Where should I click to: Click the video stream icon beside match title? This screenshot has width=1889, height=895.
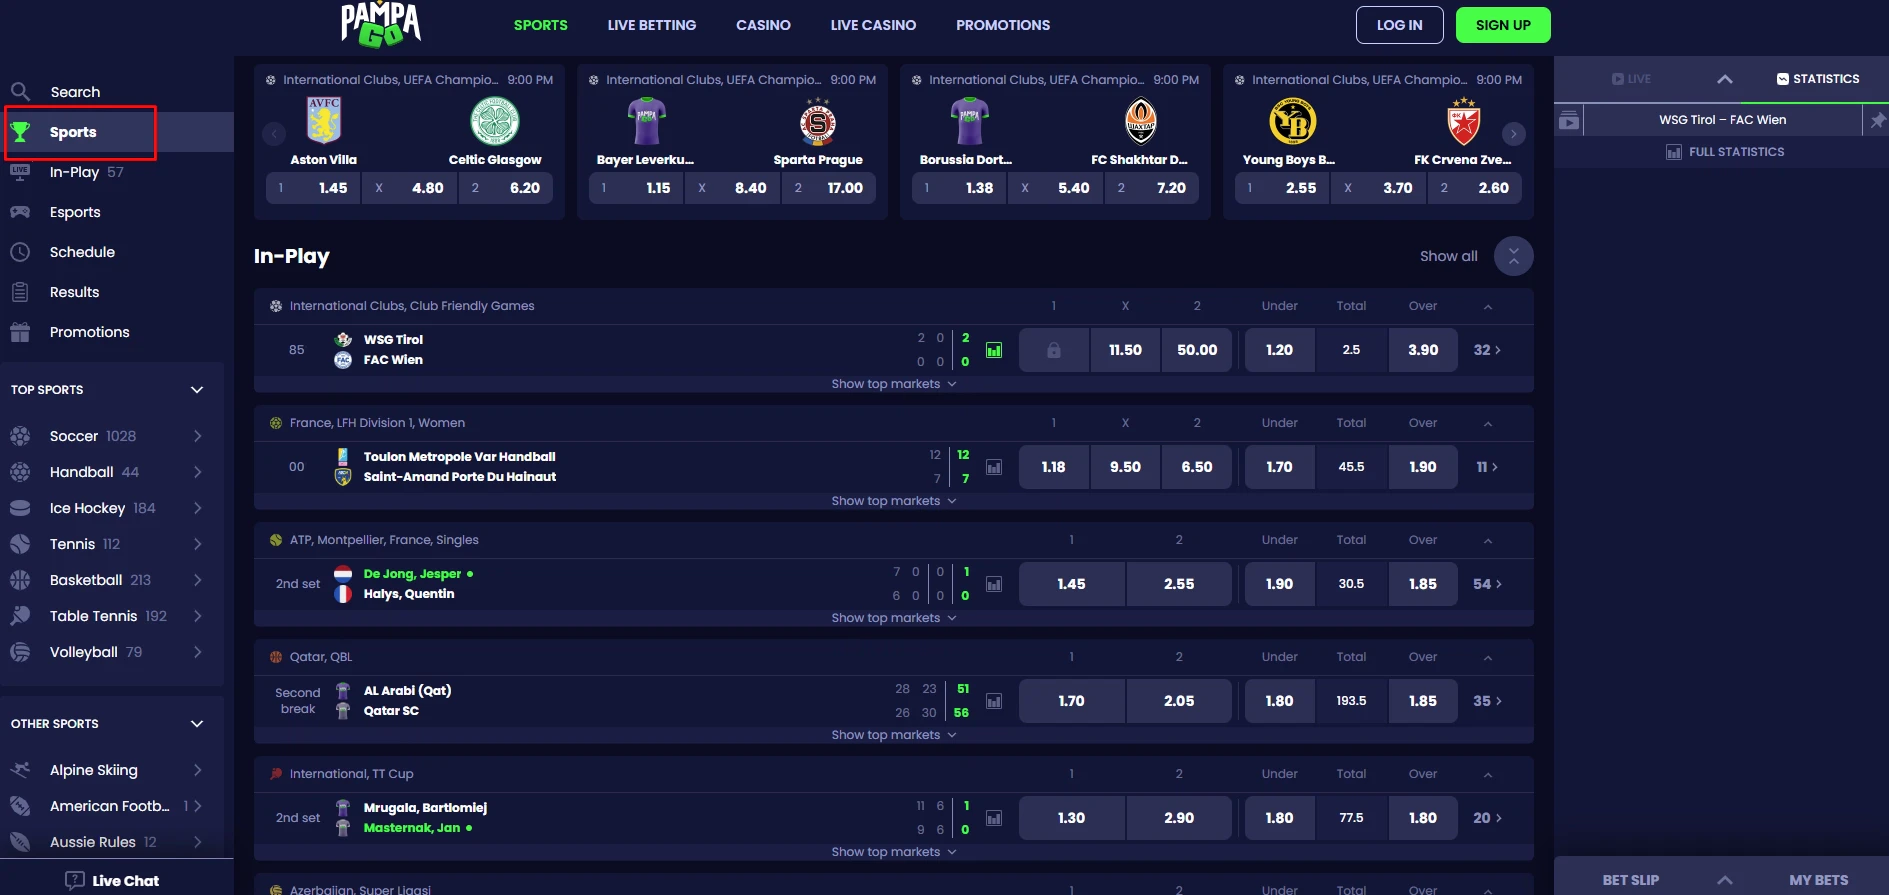pos(1569,120)
